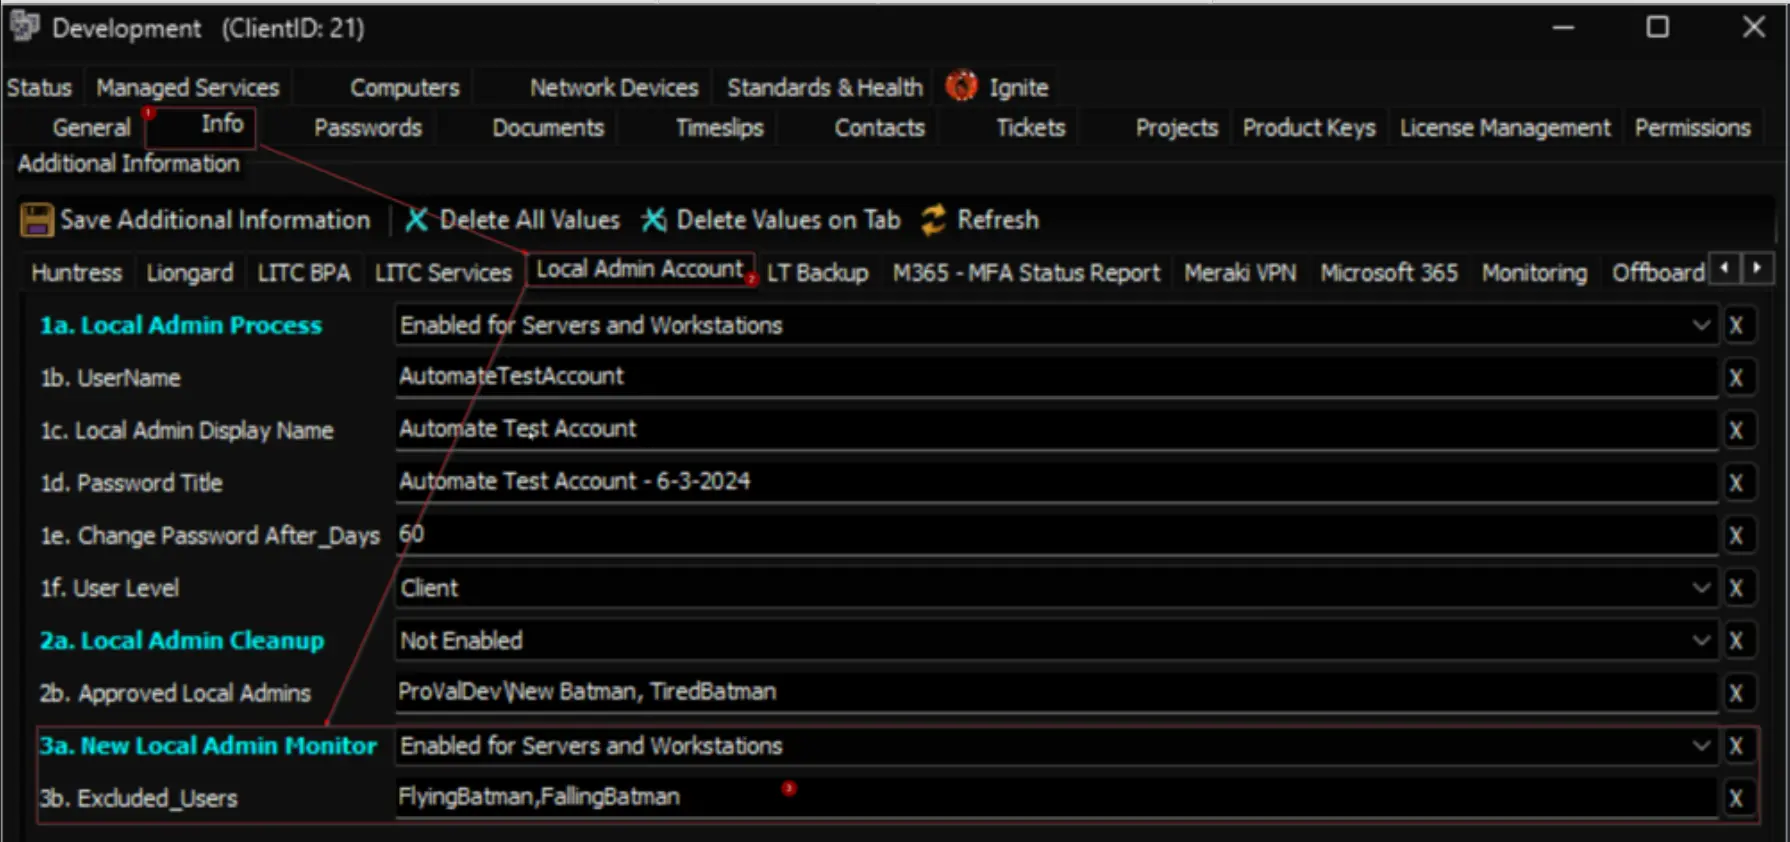Open the Standards & Health tab
Image resolution: width=1790 pixels, height=842 pixels.
825,88
